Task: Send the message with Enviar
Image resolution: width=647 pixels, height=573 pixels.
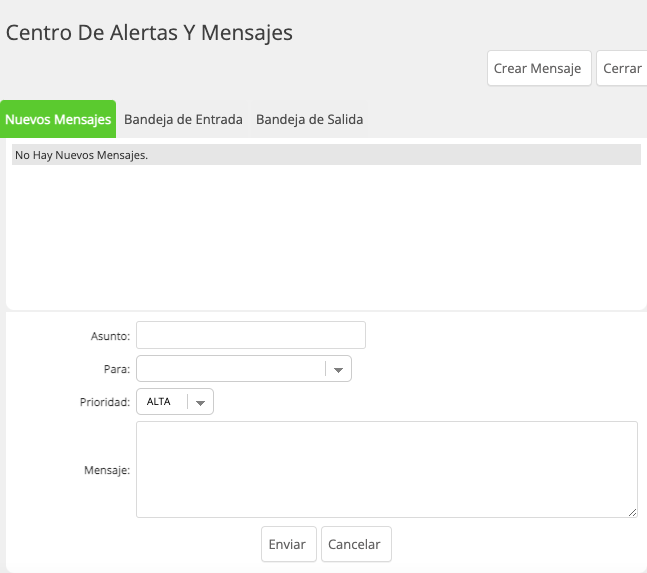Action: pyautogui.click(x=289, y=544)
